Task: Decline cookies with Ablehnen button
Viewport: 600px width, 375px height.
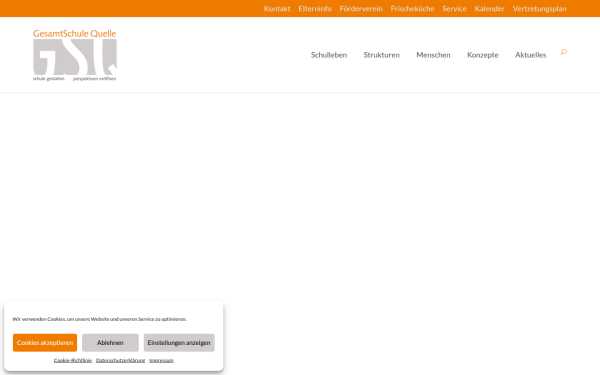Action: pos(110,342)
